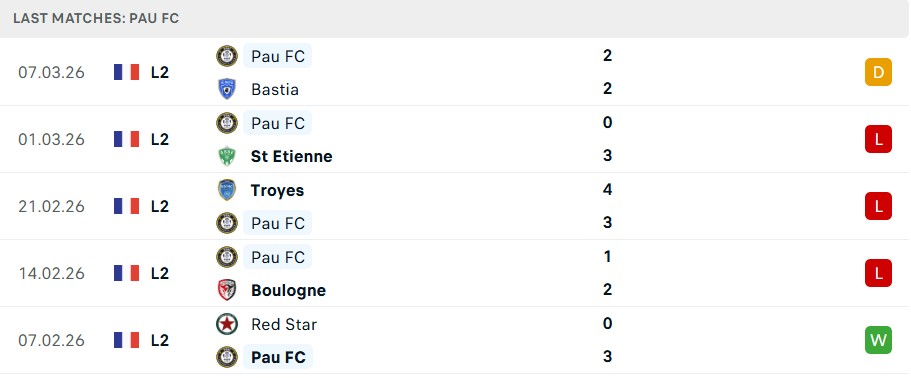Open the St Etienne team link

(x=292, y=156)
